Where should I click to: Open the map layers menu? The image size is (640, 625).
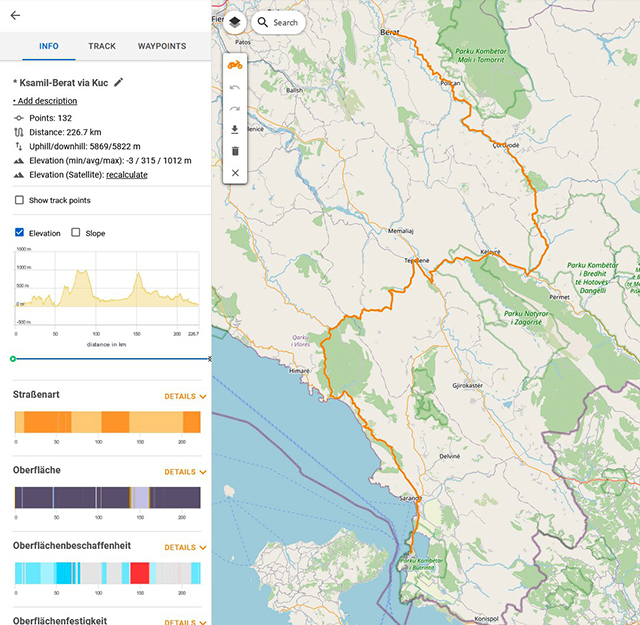click(234, 21)
